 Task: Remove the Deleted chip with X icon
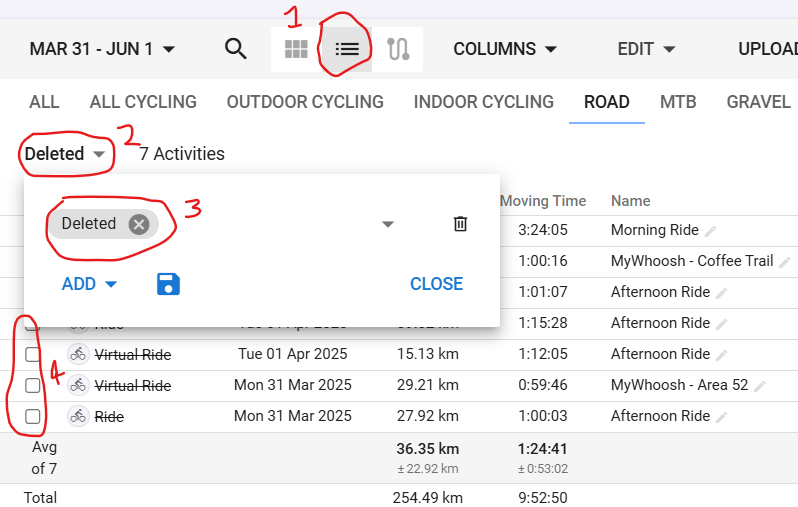[x=139, y=224]
